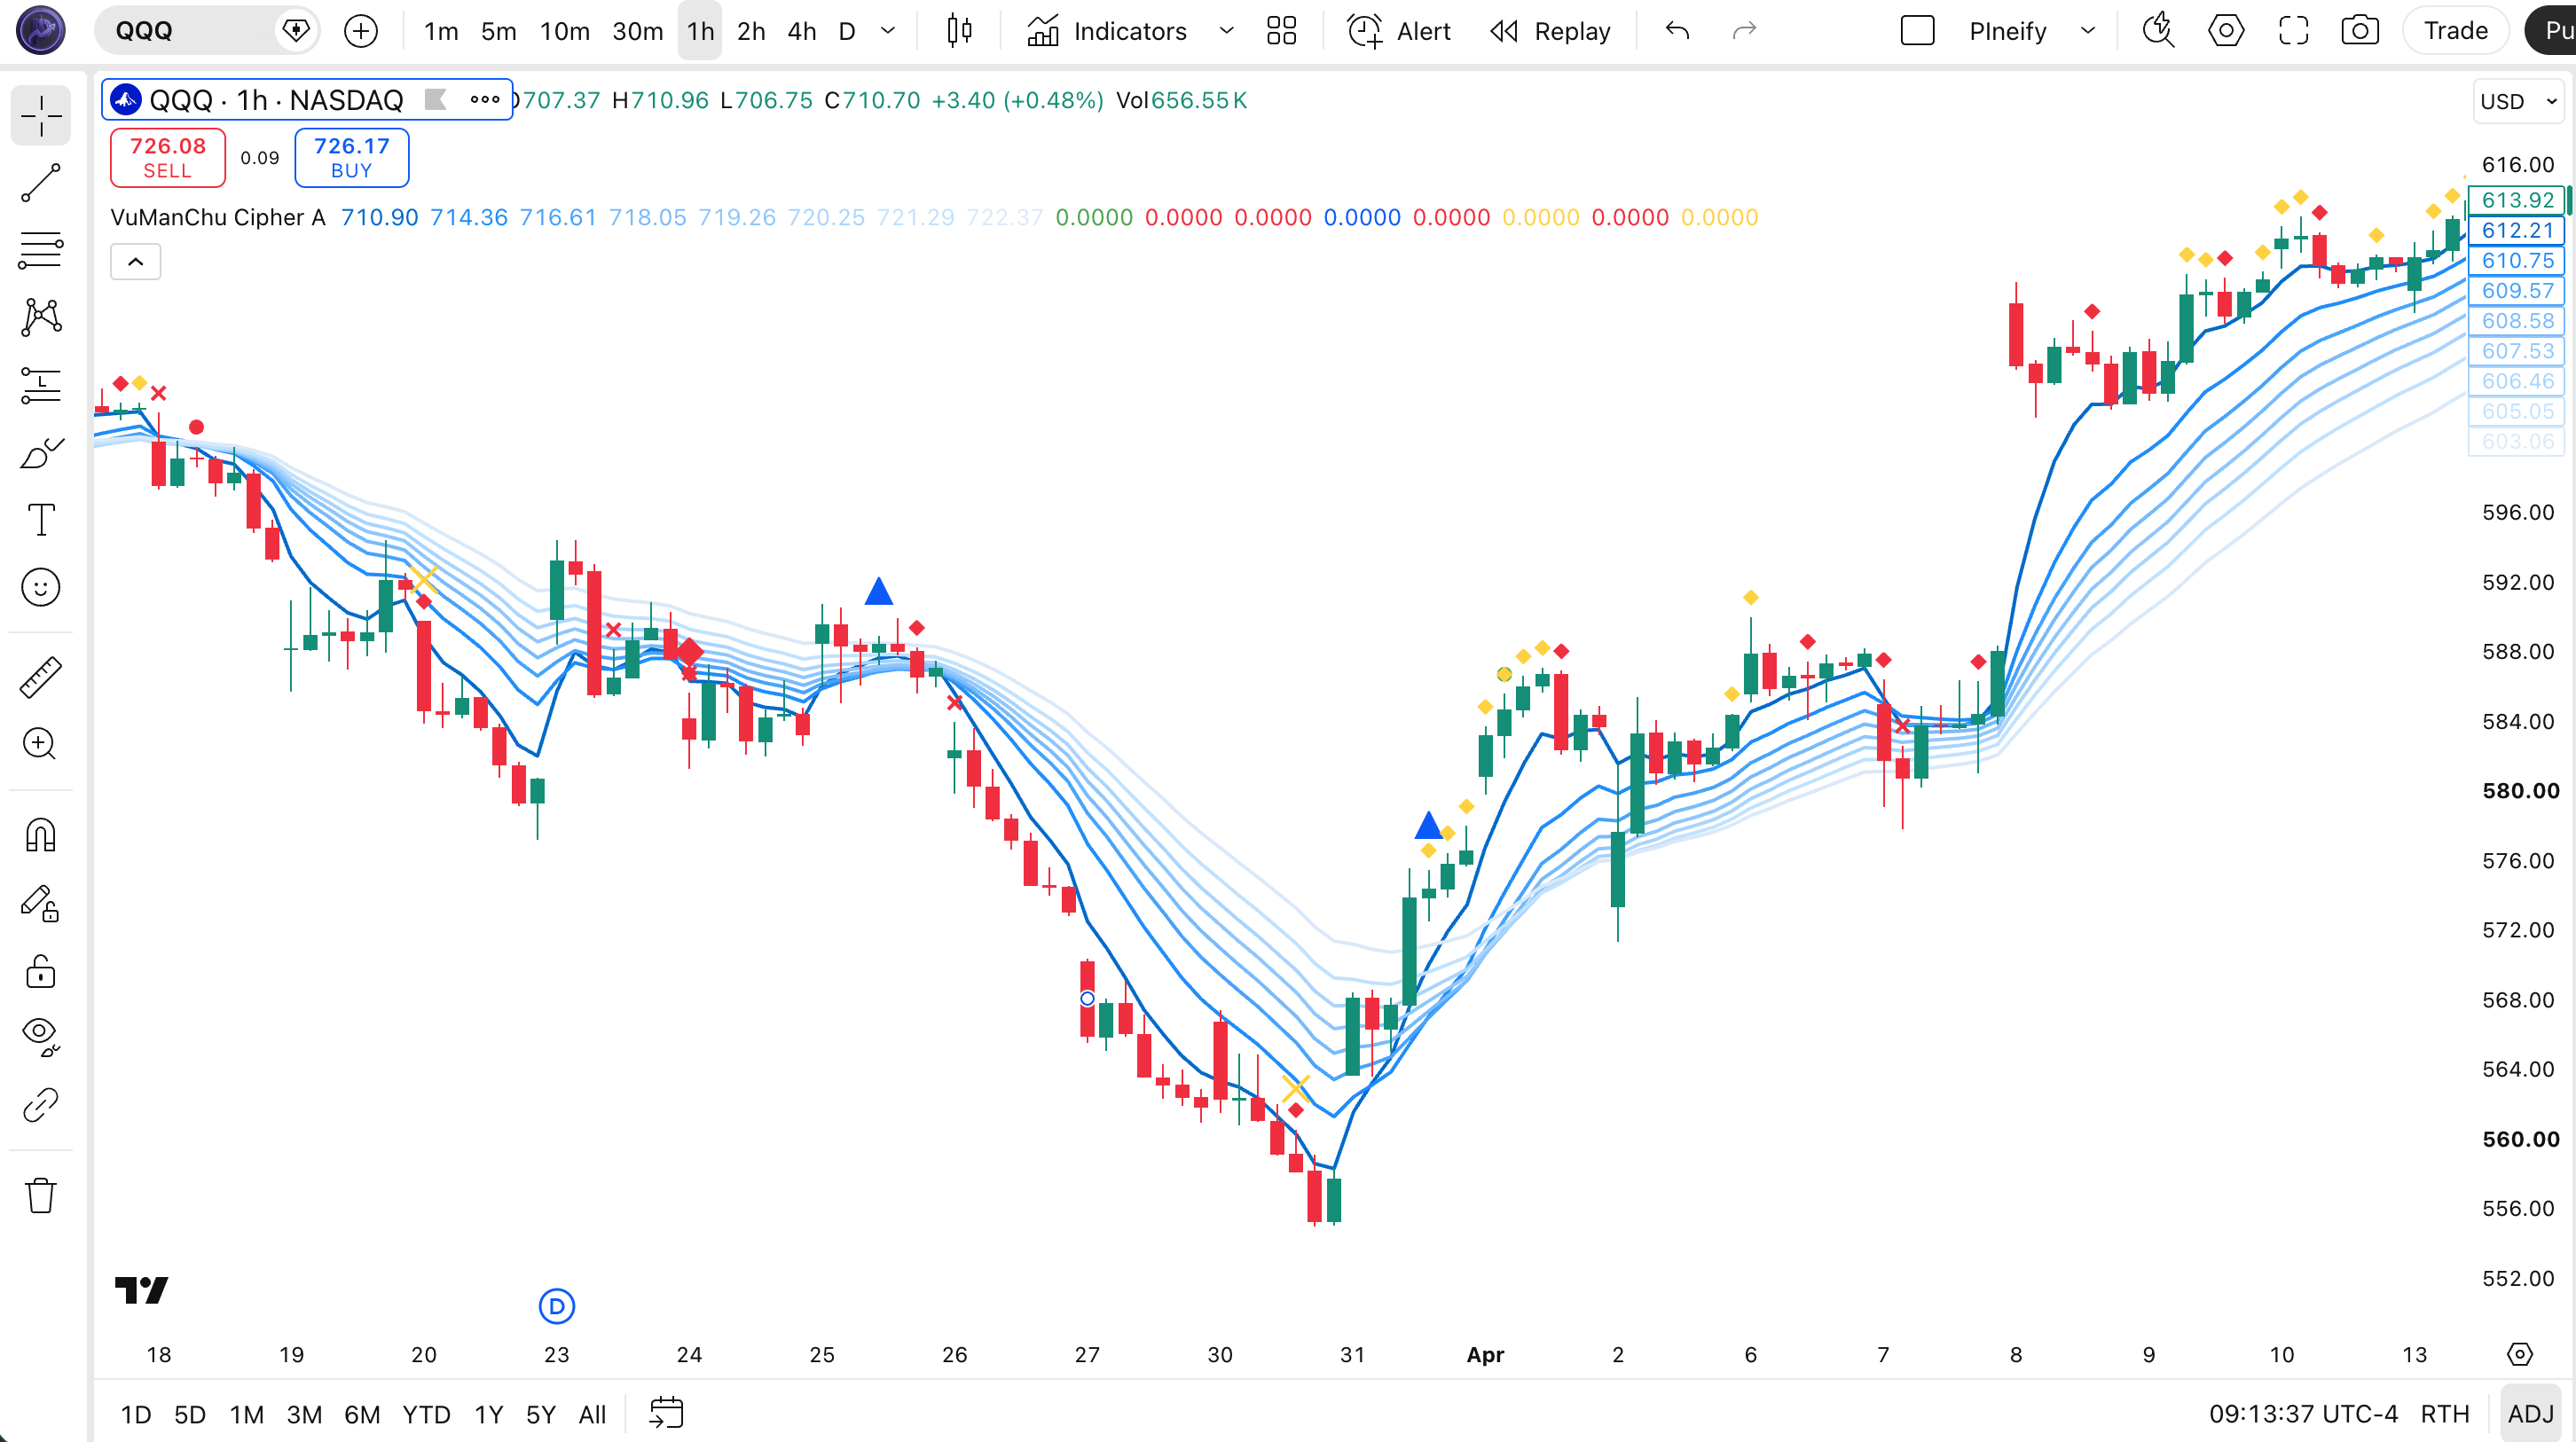
Task: Expand the favorite indicators dropdown arrow
Action: 1226,31
